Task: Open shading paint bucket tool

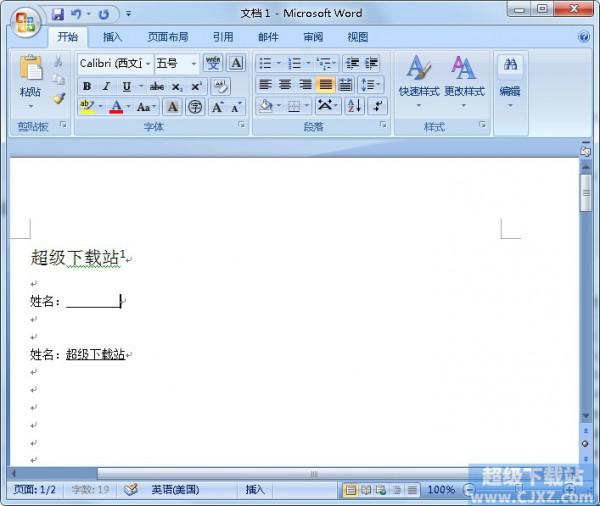Action: (x=265, y=106)
